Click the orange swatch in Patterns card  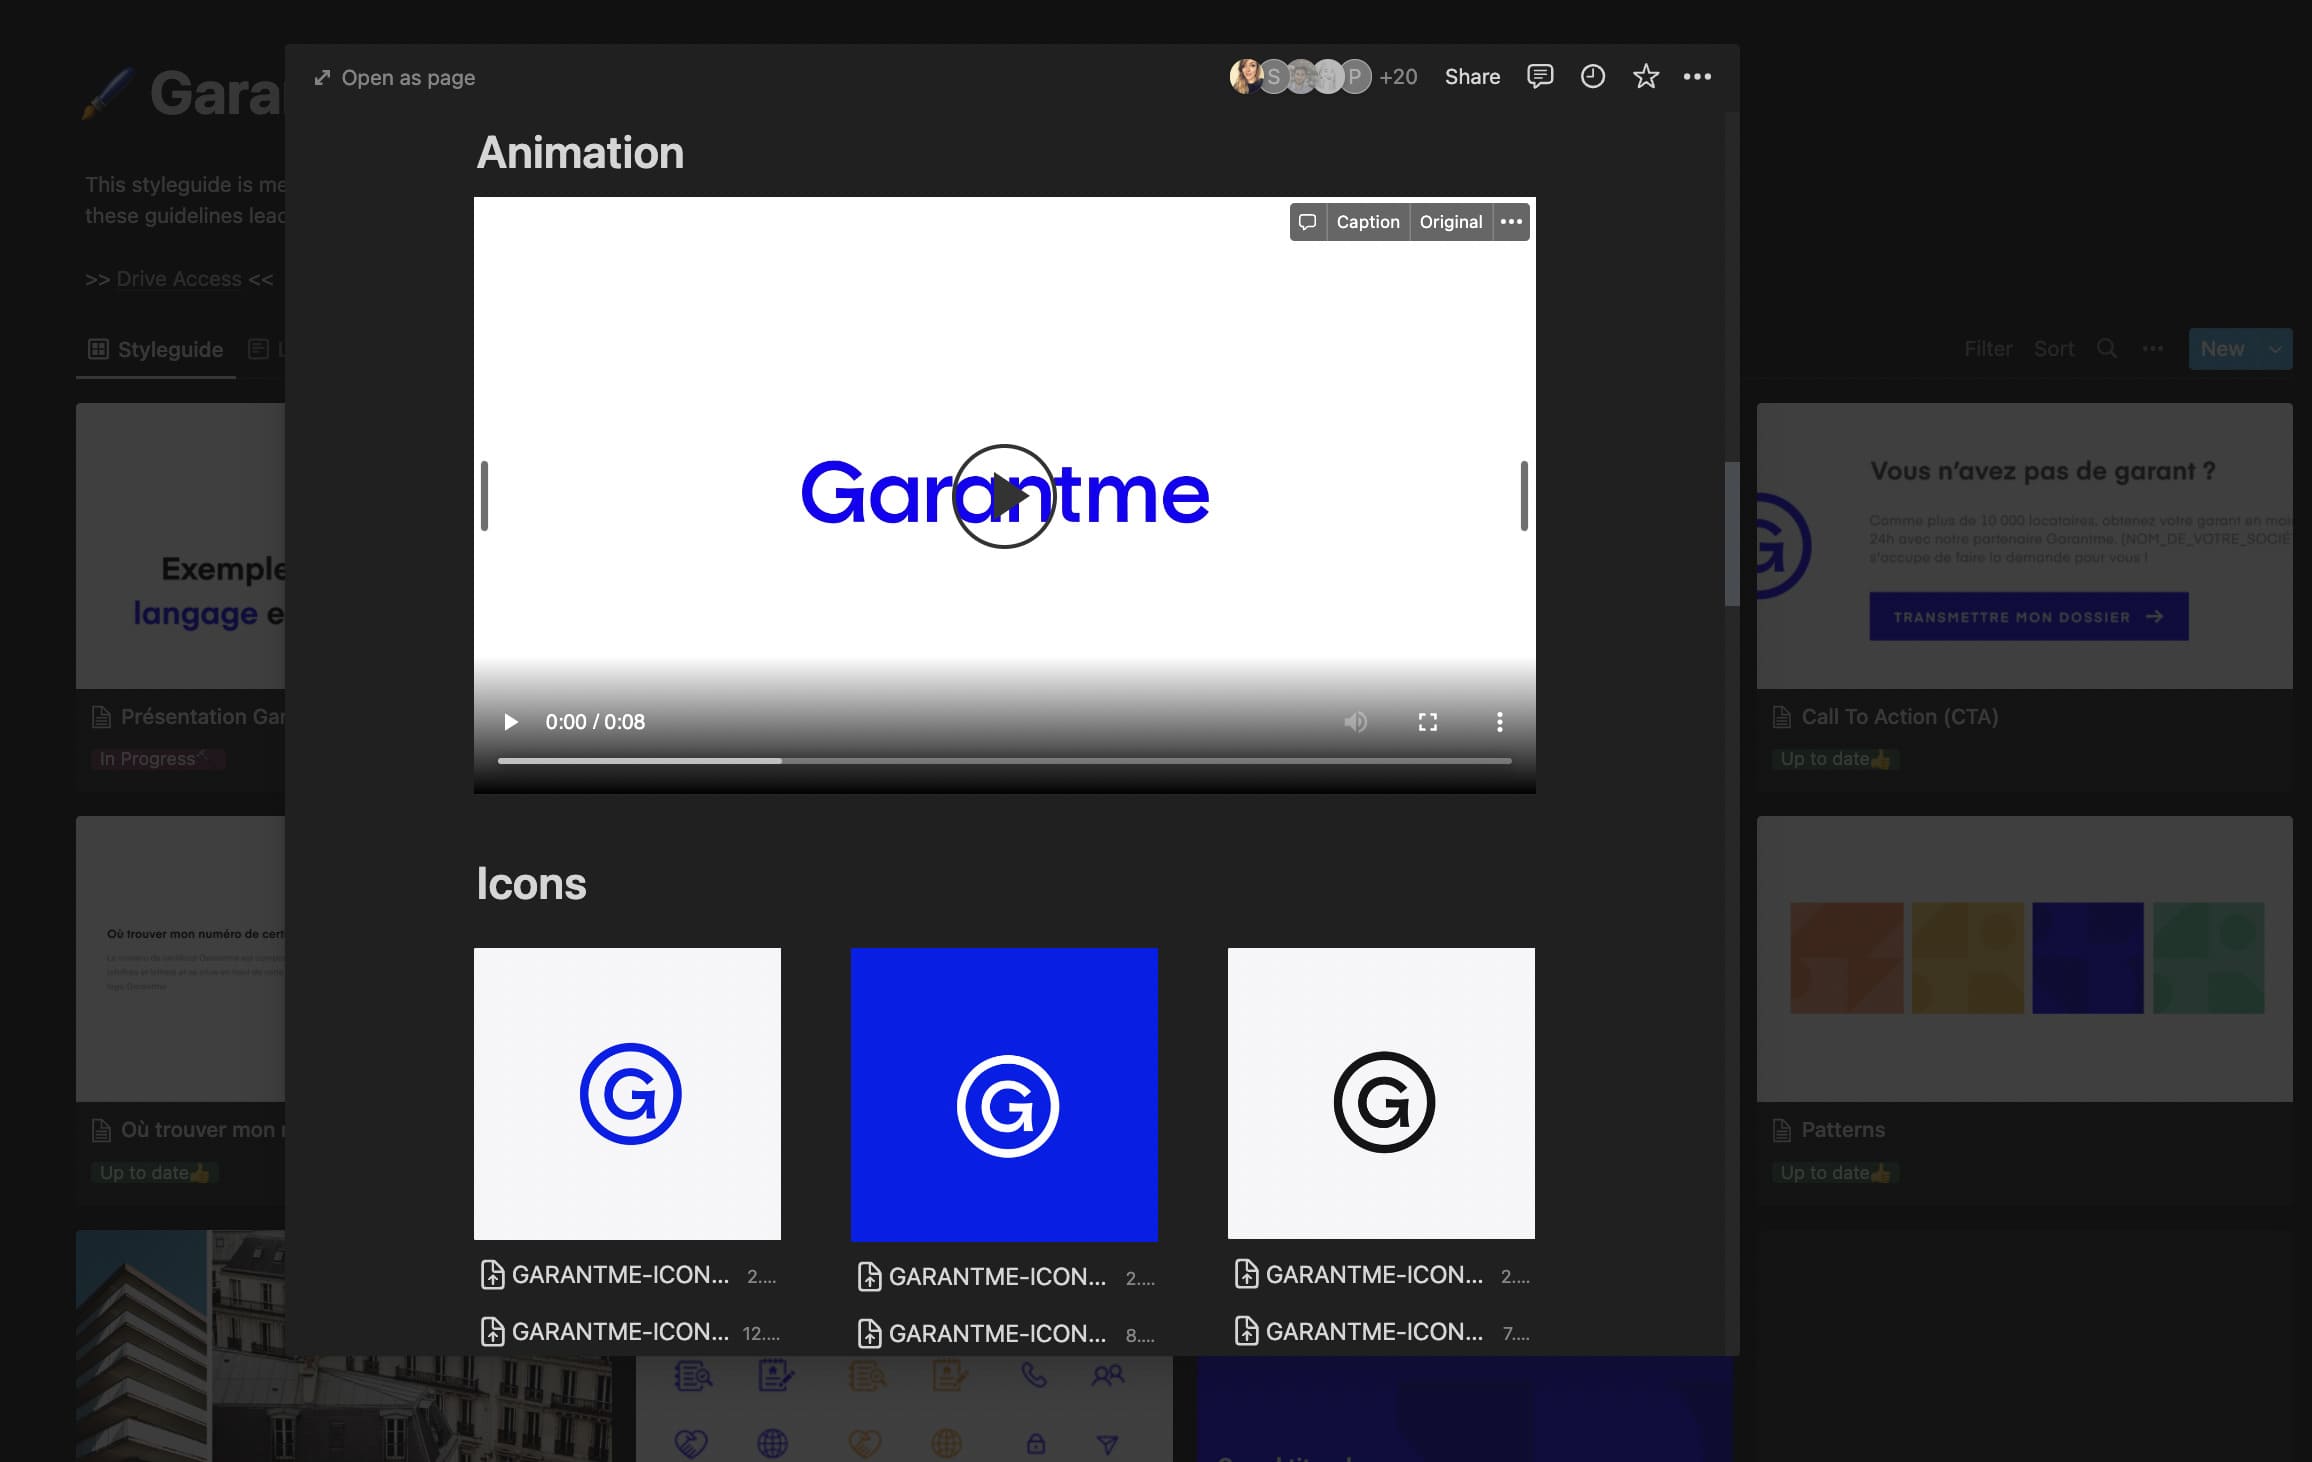coord(1847,958)
